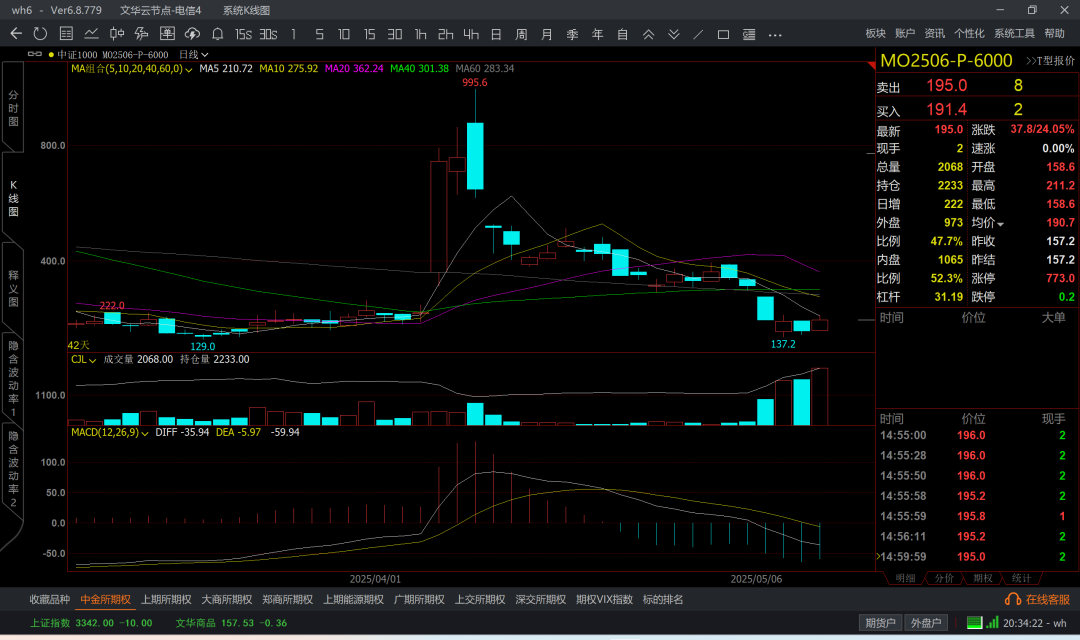This screenshot has height=640, width=1080.
Task: Click the green signal strength indicator
Action: [x=992, y=623]
